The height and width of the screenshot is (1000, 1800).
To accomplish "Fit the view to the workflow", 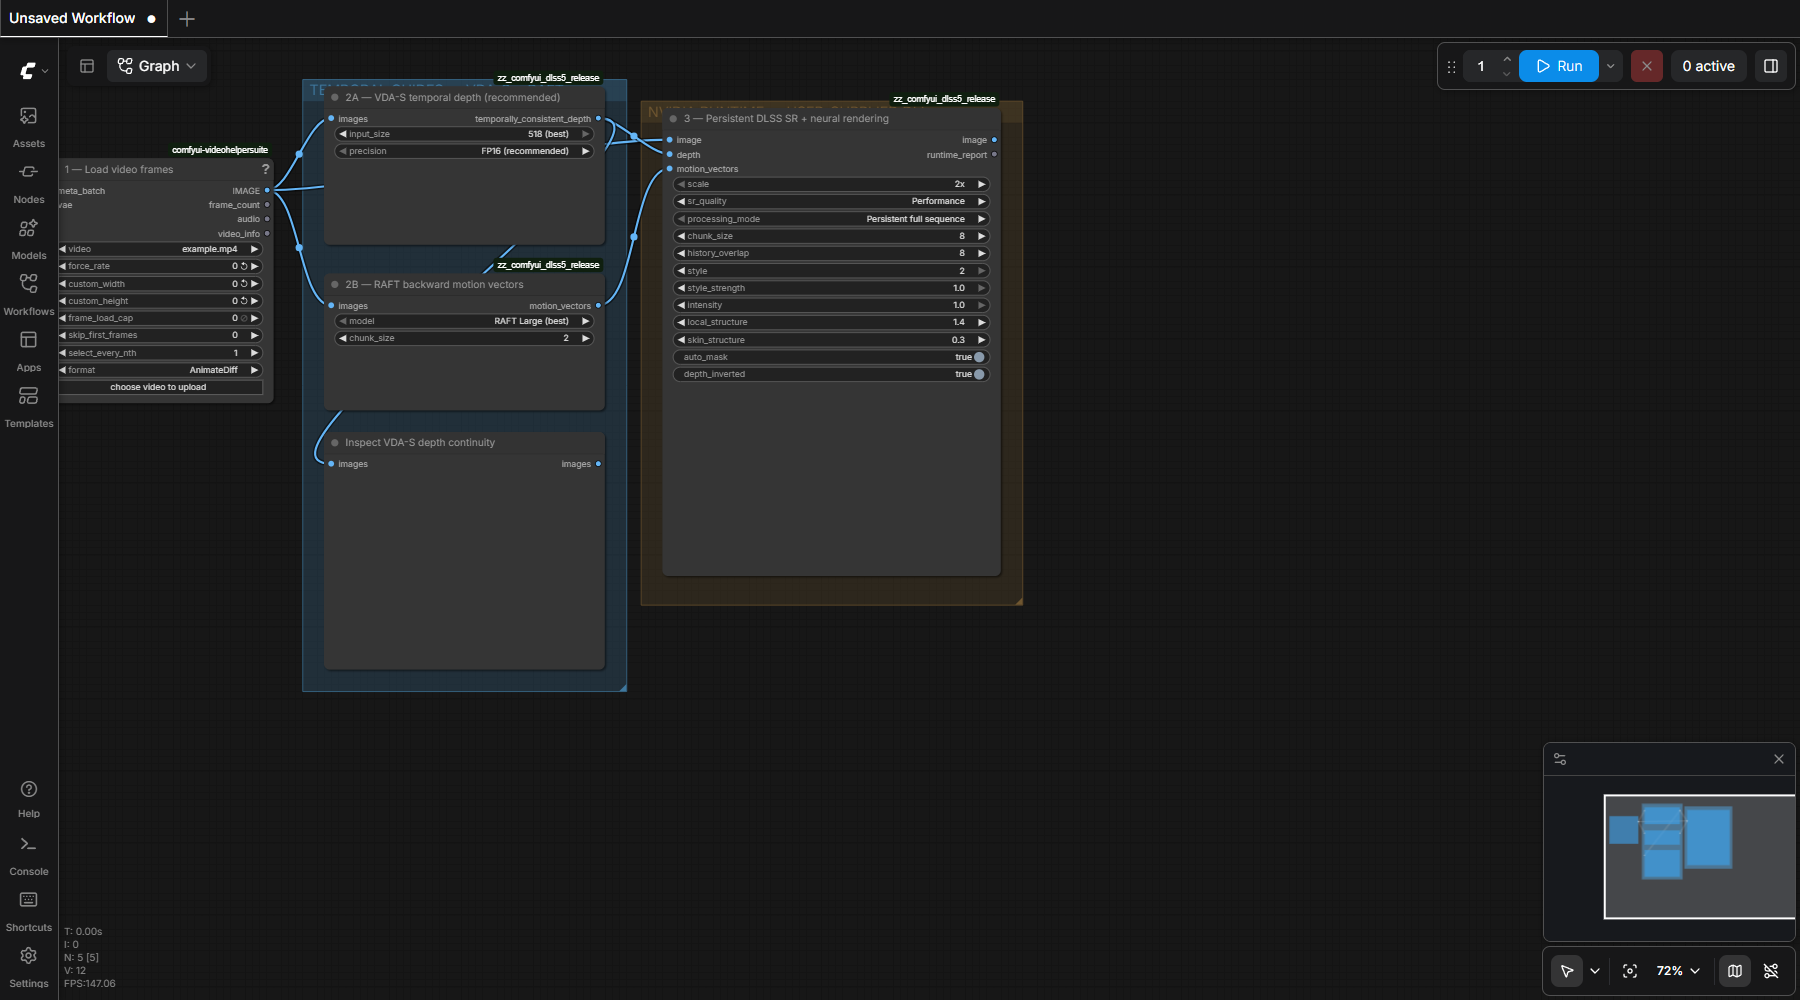I will click(x=1630, y=971).
